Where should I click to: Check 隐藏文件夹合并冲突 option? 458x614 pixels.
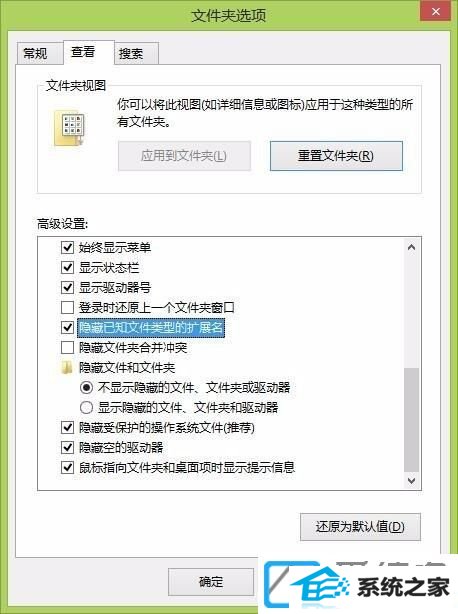(67, 347)
